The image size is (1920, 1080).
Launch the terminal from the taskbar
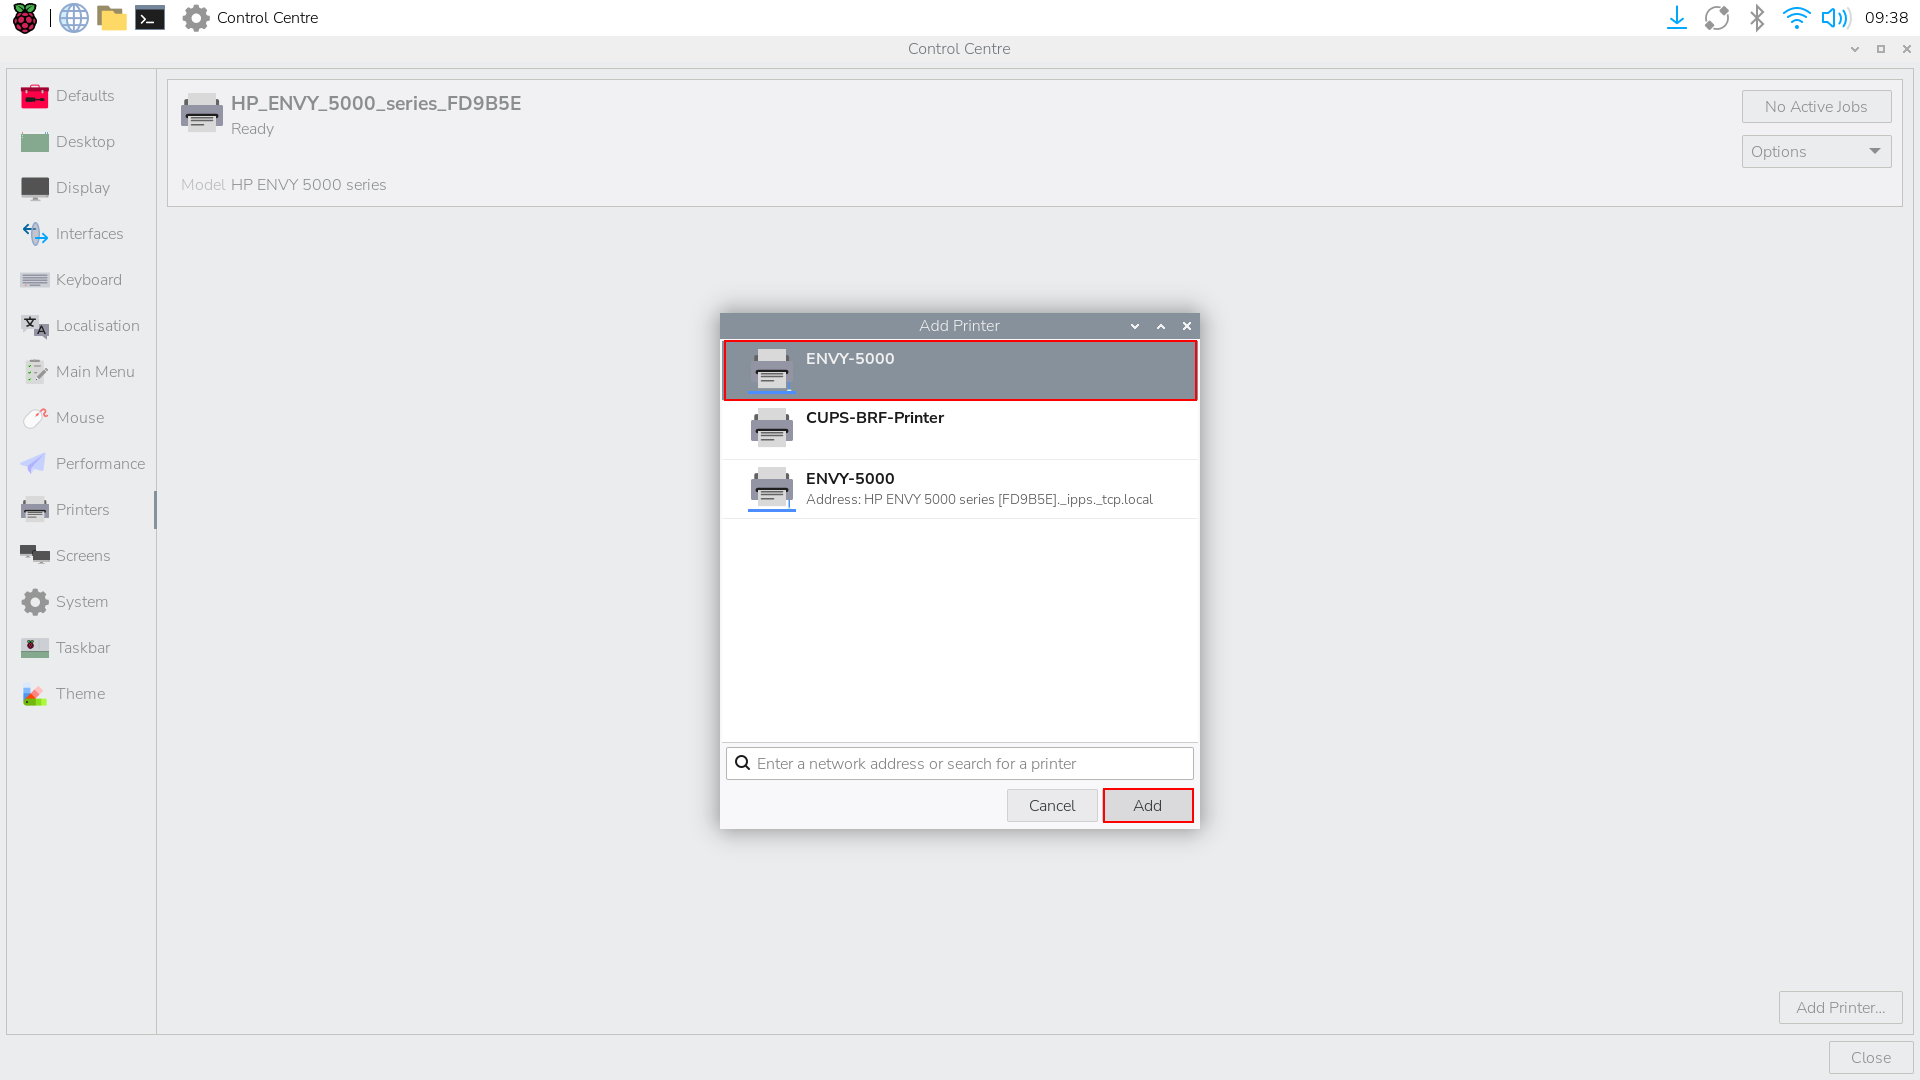150,18
